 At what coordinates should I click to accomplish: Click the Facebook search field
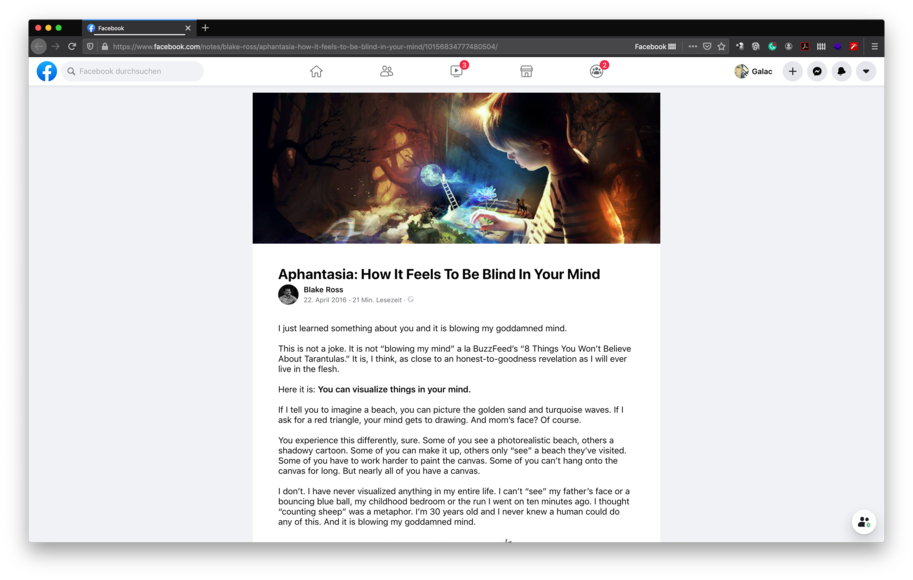133,71
